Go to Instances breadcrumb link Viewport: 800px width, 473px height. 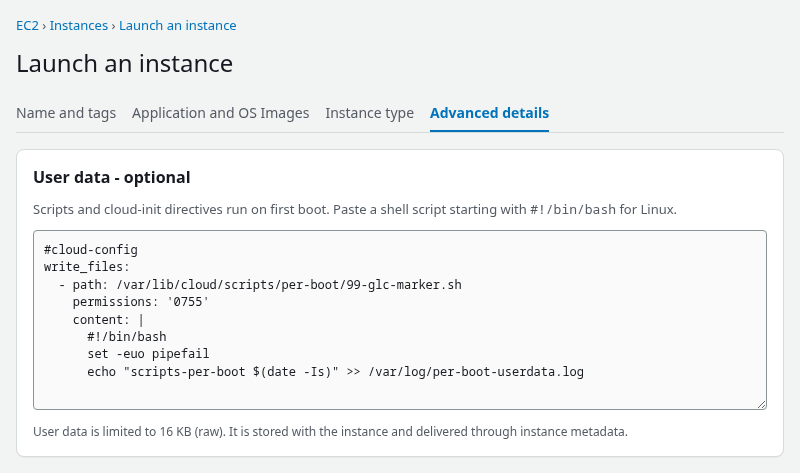coord(79,26)
